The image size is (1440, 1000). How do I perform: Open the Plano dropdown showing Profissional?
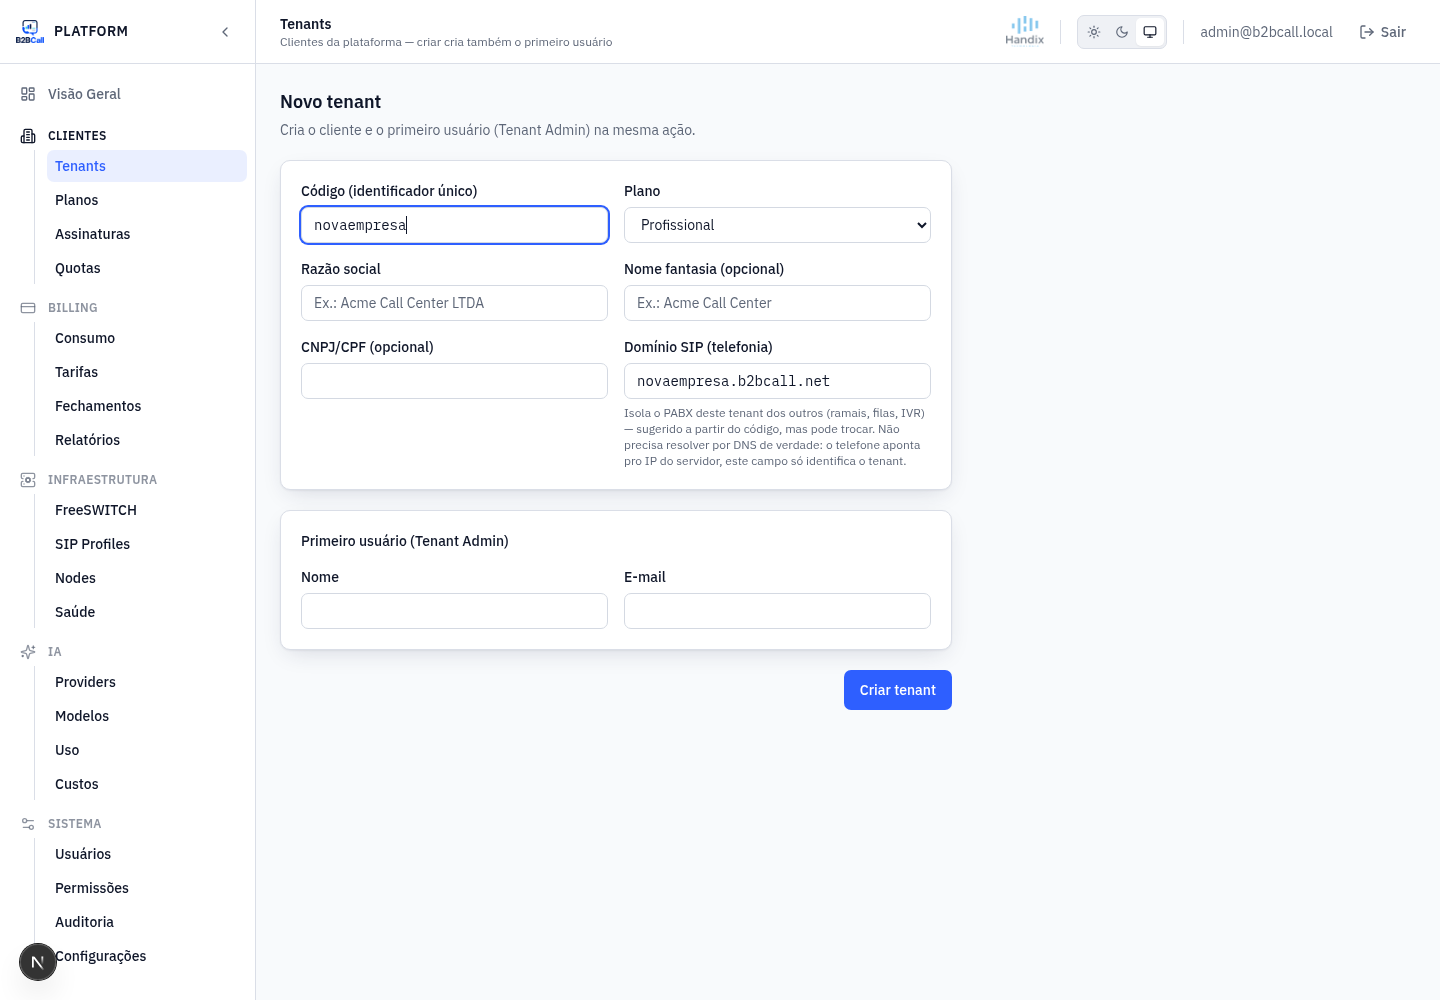point(777,225)
